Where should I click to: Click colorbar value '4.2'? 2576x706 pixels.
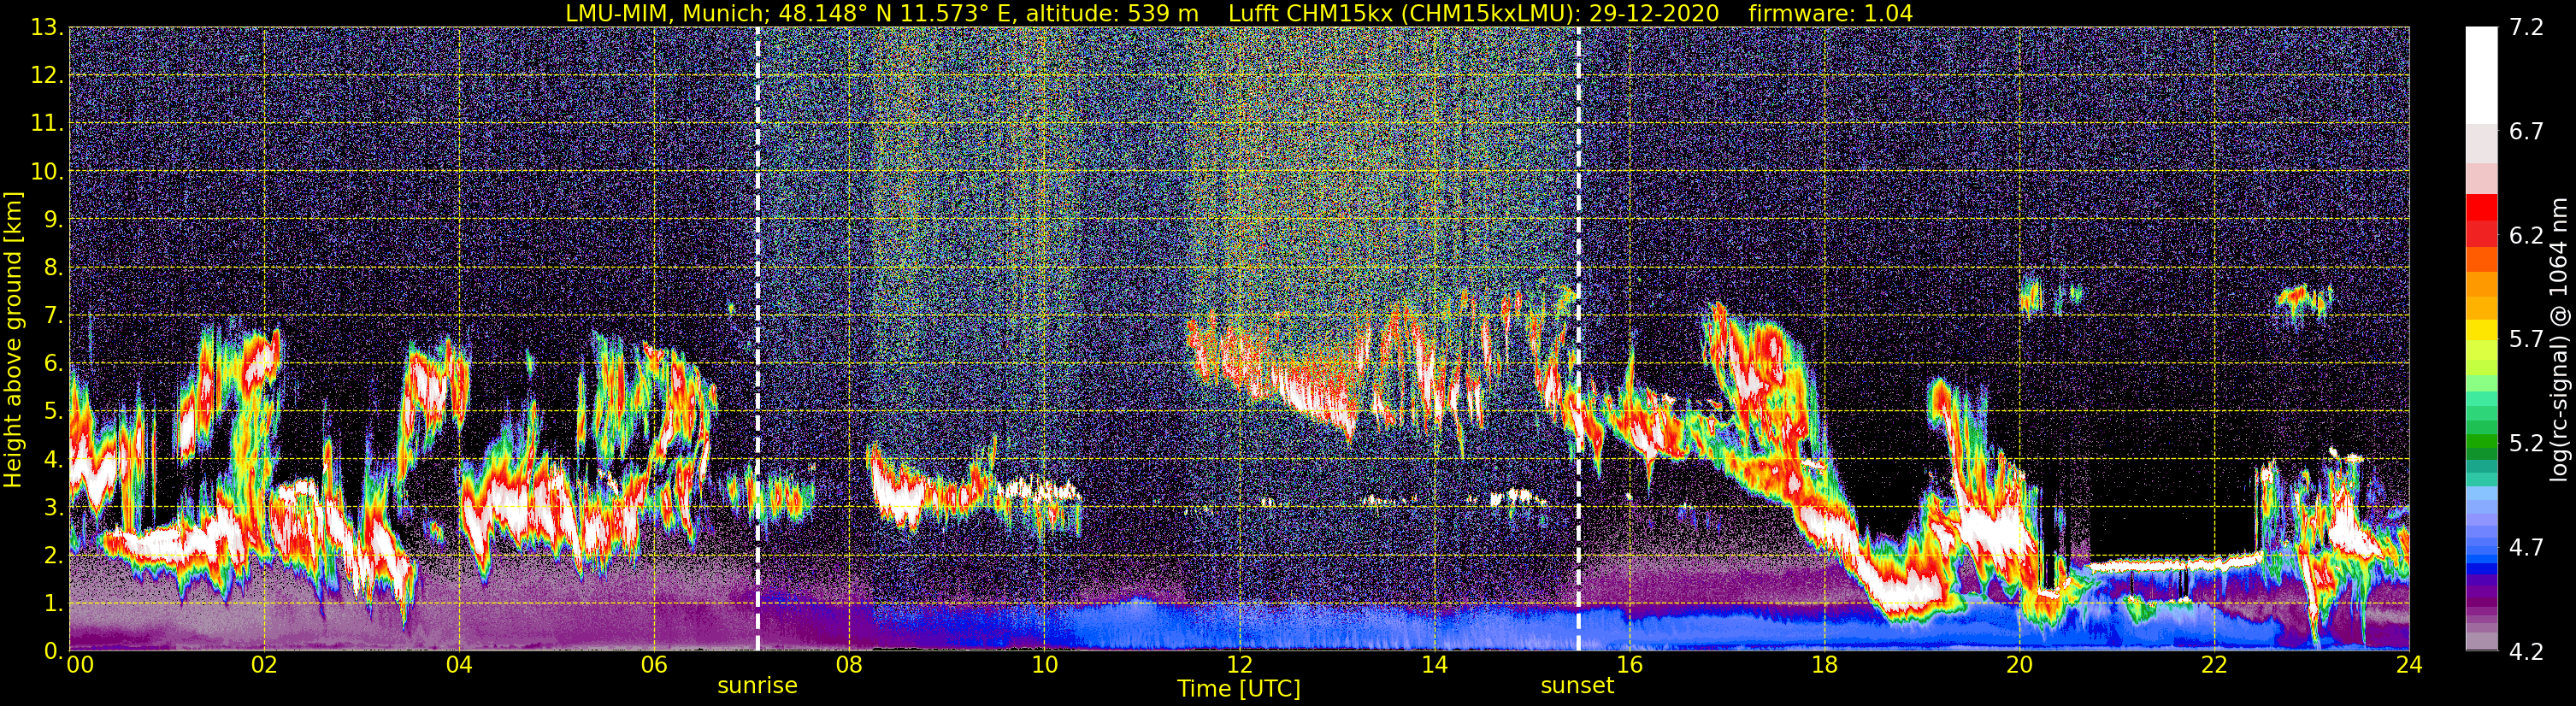(2526, 652)
